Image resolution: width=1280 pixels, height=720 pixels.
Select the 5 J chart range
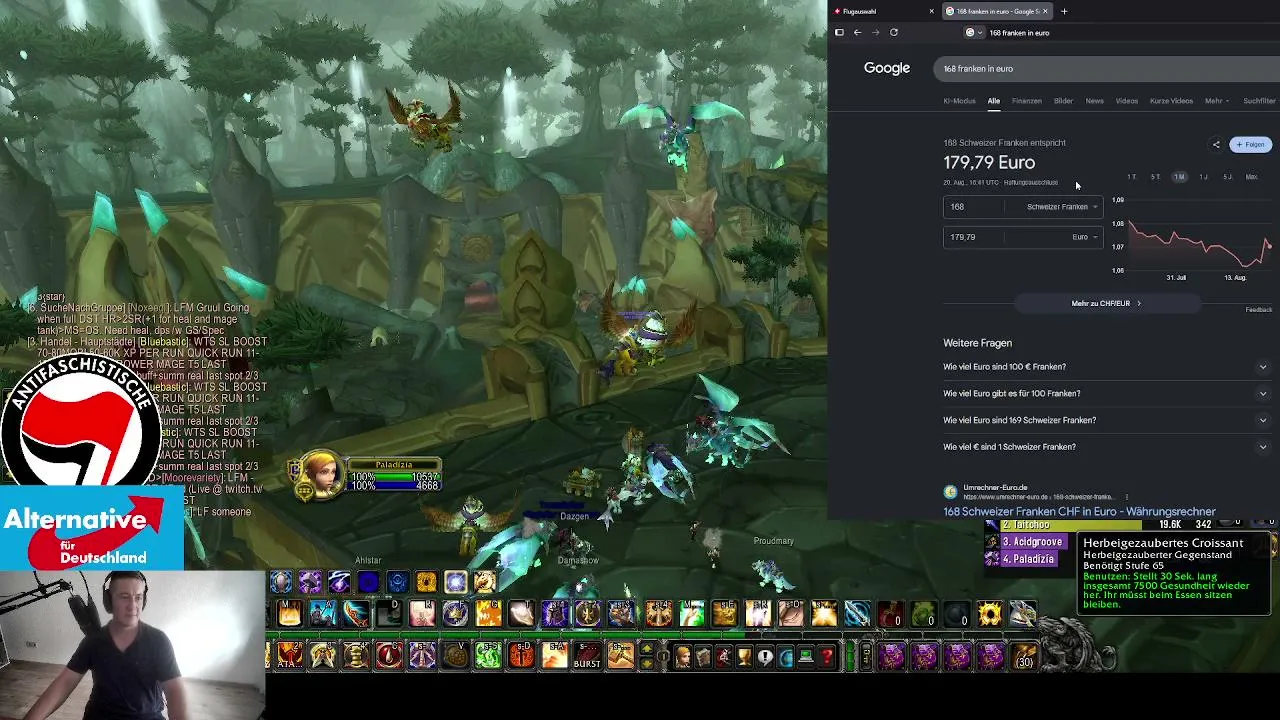1227,177
